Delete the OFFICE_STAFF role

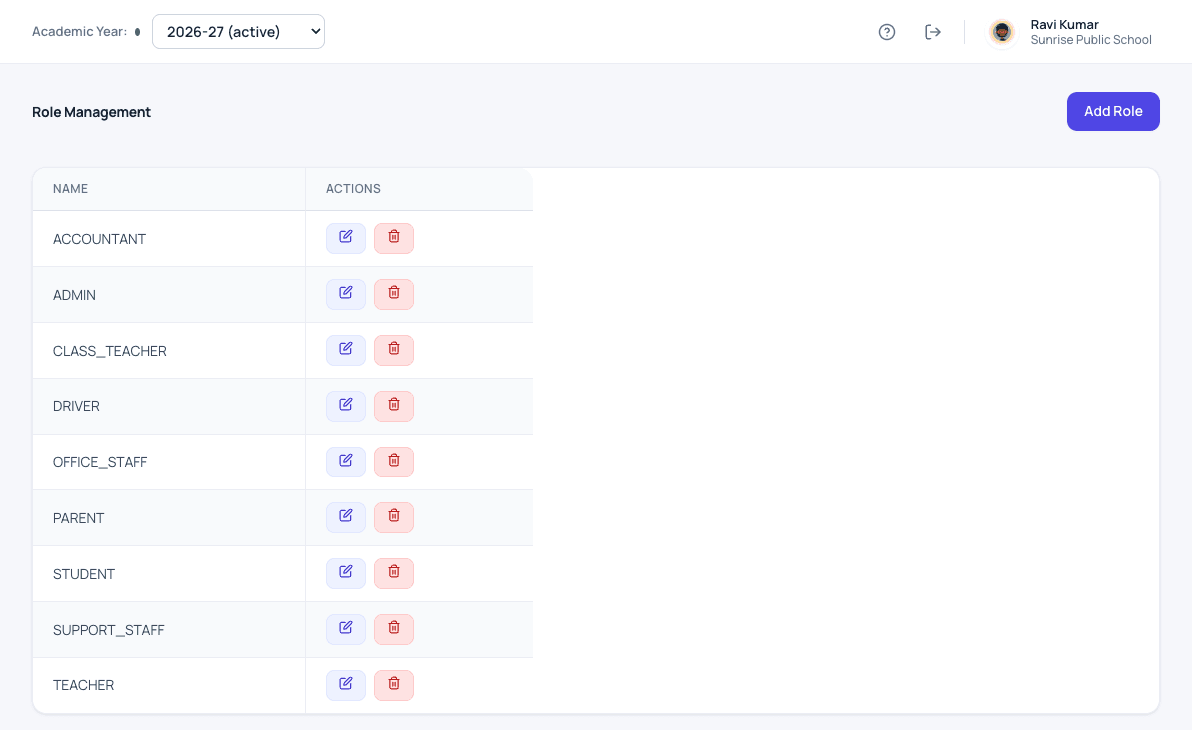394,462
